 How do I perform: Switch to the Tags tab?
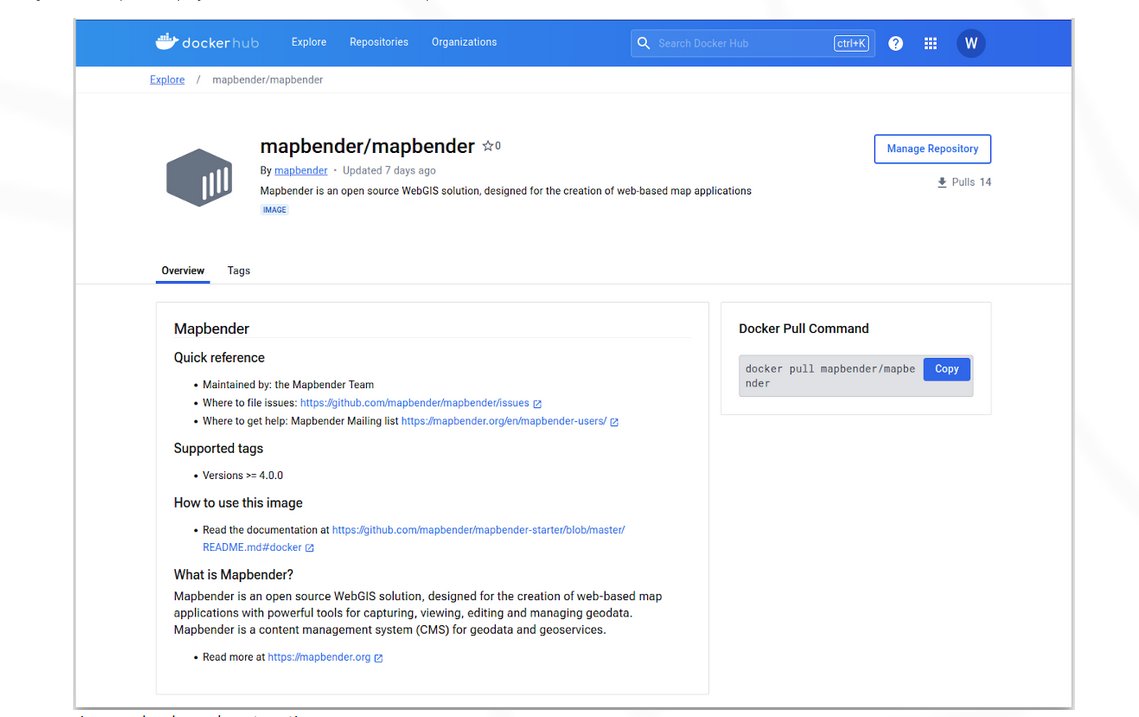click(x=239, y=270)
